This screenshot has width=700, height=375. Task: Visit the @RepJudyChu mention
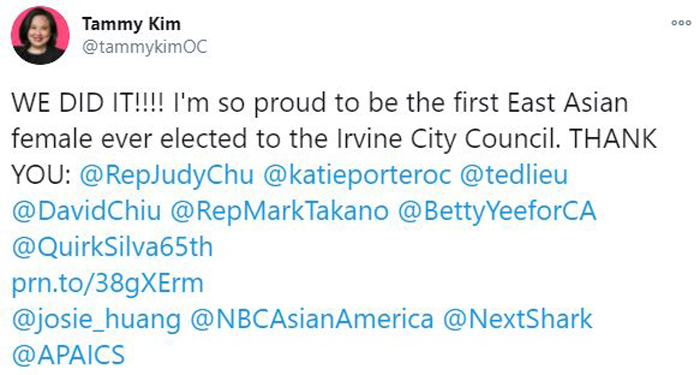[x=167, y=175]
